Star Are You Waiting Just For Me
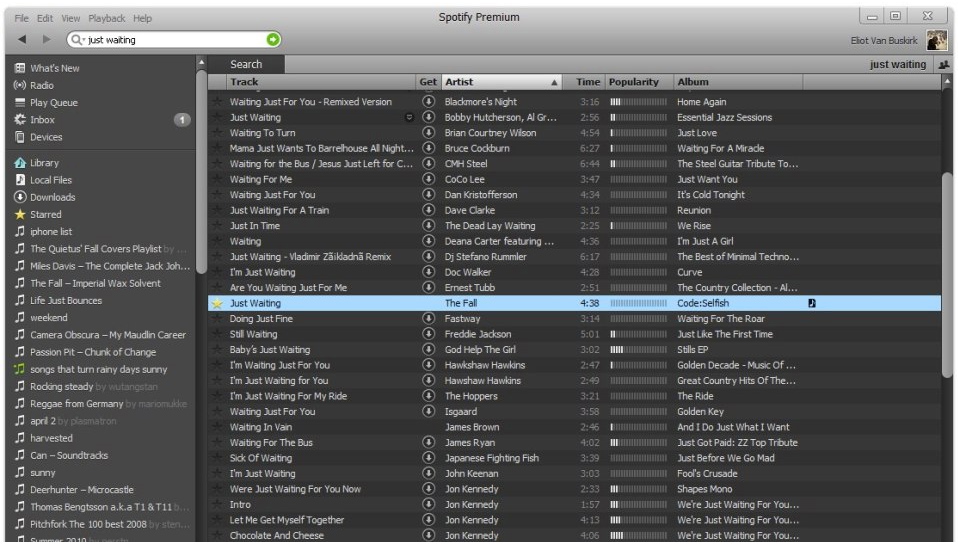The image size is (958, 547). pyautogui.click(x=217, y=287)
